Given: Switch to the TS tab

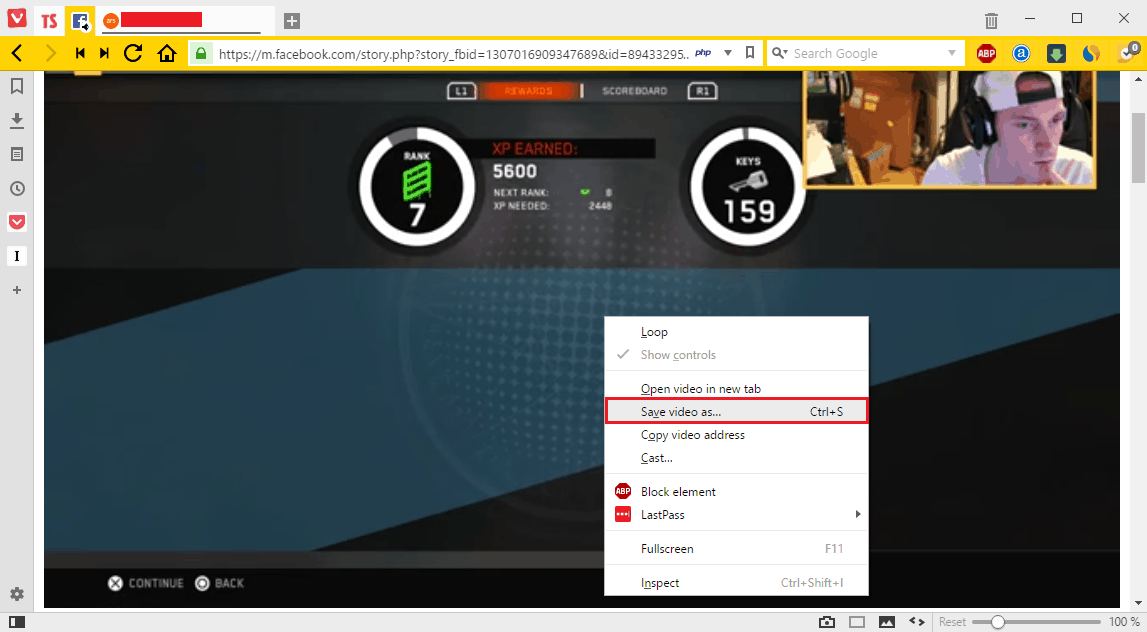Looking at the screenshot, I should [49, 20].
